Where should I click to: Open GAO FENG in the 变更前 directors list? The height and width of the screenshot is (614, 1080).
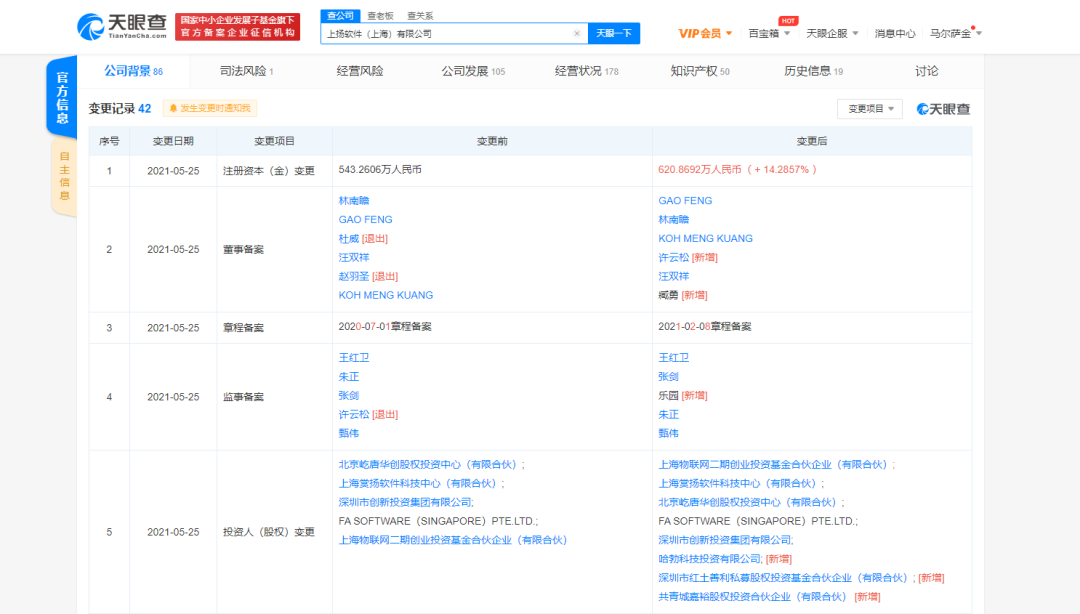[365, 219]
